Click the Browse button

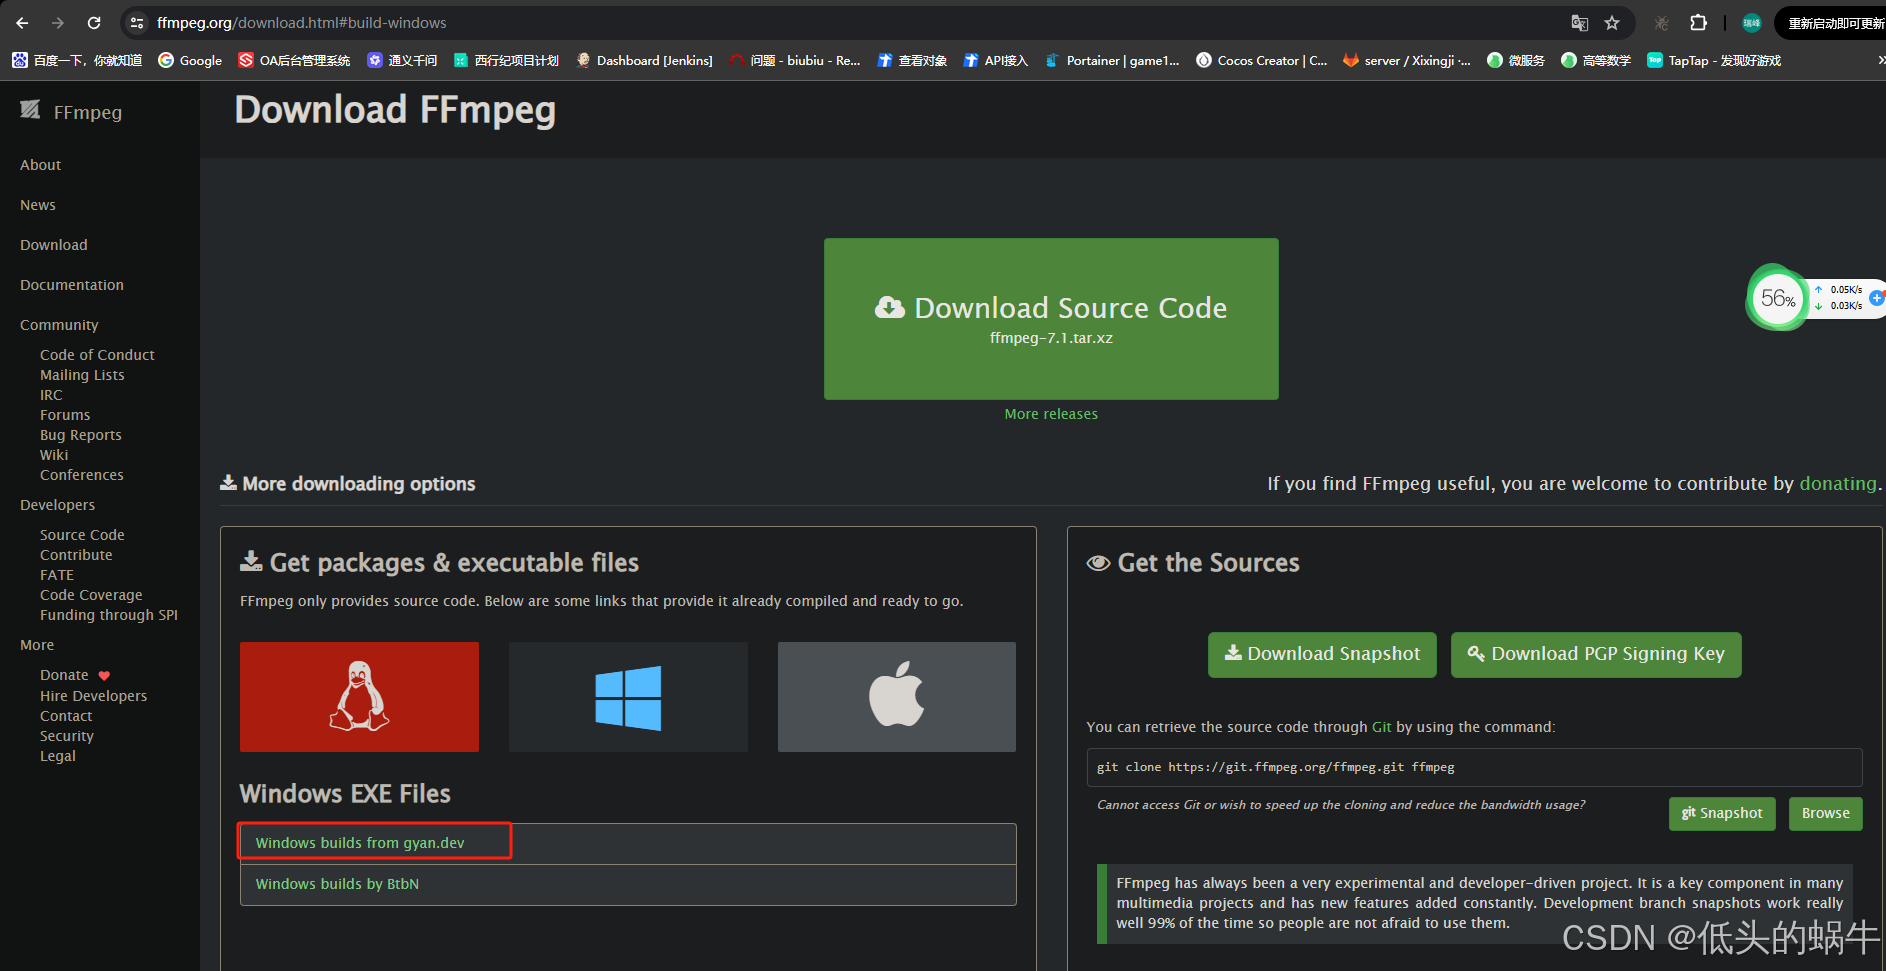click(1826, 813)
